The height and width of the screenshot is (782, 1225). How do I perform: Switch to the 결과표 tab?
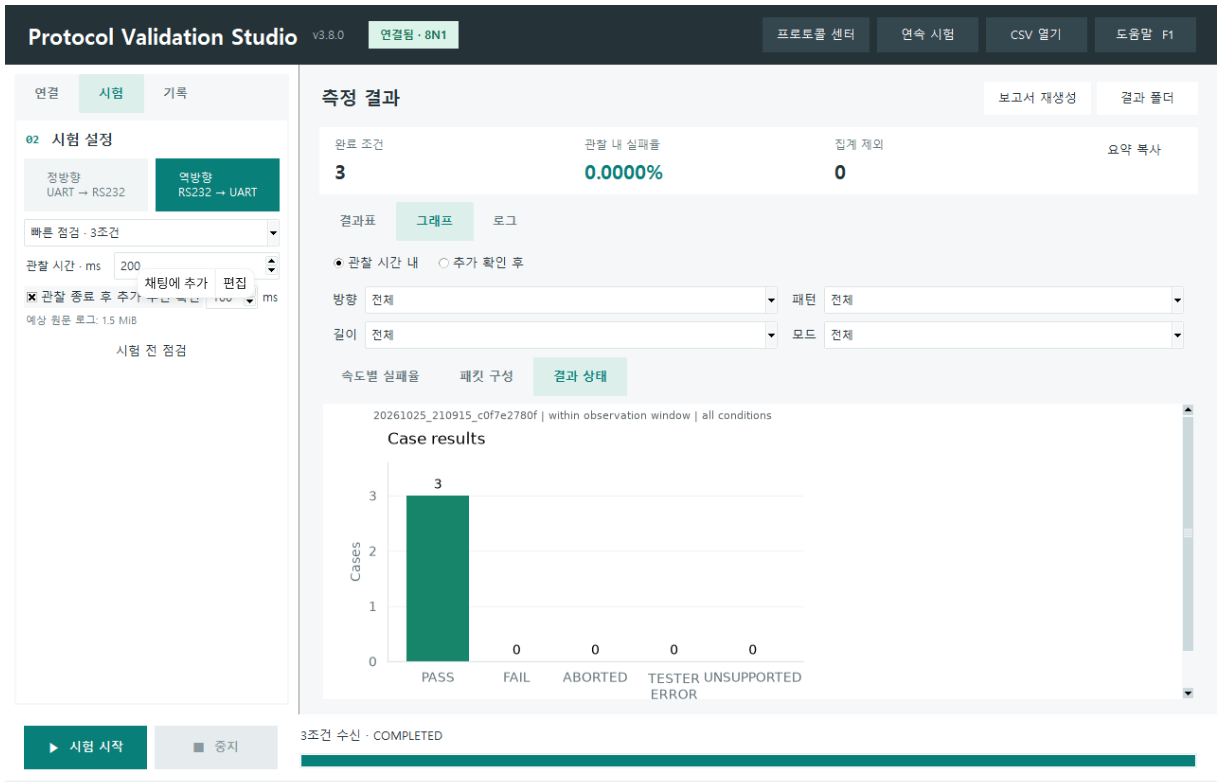point(357,221)
